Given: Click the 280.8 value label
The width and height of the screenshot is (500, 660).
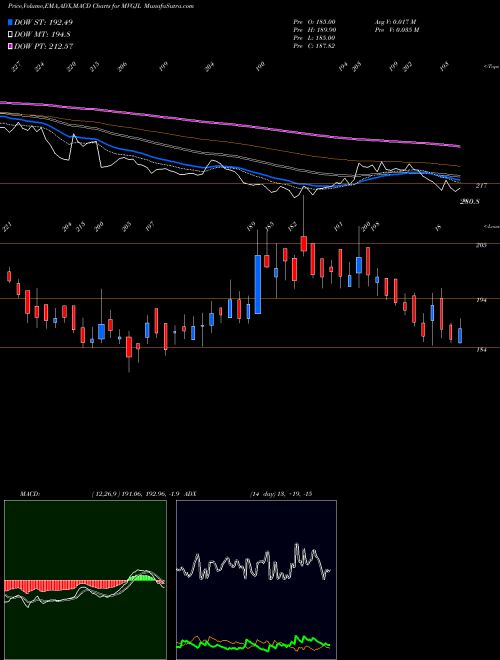Looking at the screenshot, I should [470, 202].
